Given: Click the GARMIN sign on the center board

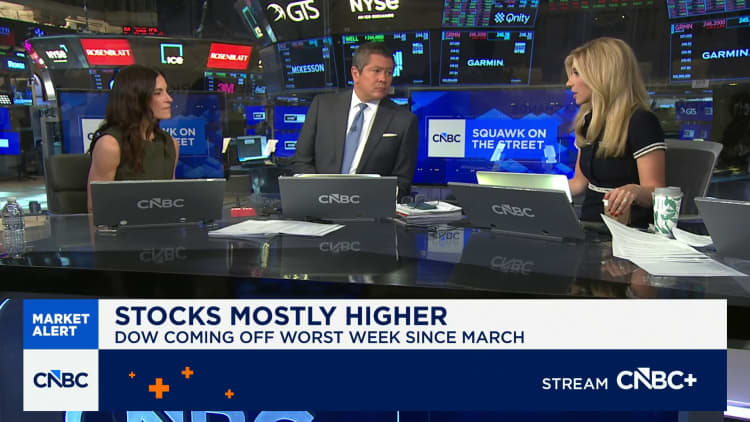Looking at the screenshot, I should point(485,63).
